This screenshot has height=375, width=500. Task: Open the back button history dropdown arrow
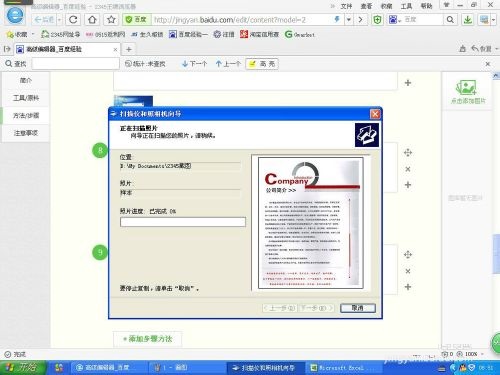pyautogui.click(x=59, y=20)
